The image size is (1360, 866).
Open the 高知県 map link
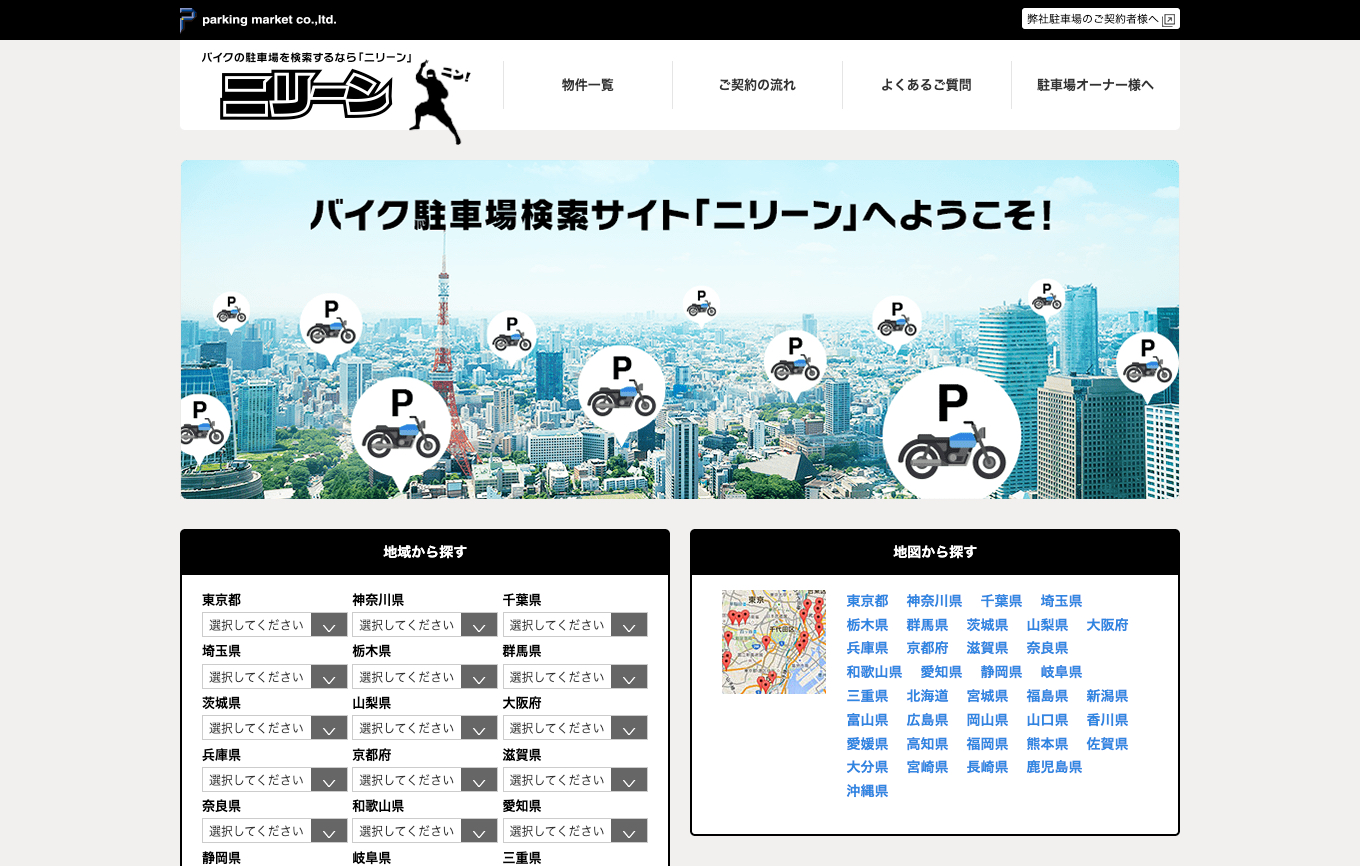927,744
